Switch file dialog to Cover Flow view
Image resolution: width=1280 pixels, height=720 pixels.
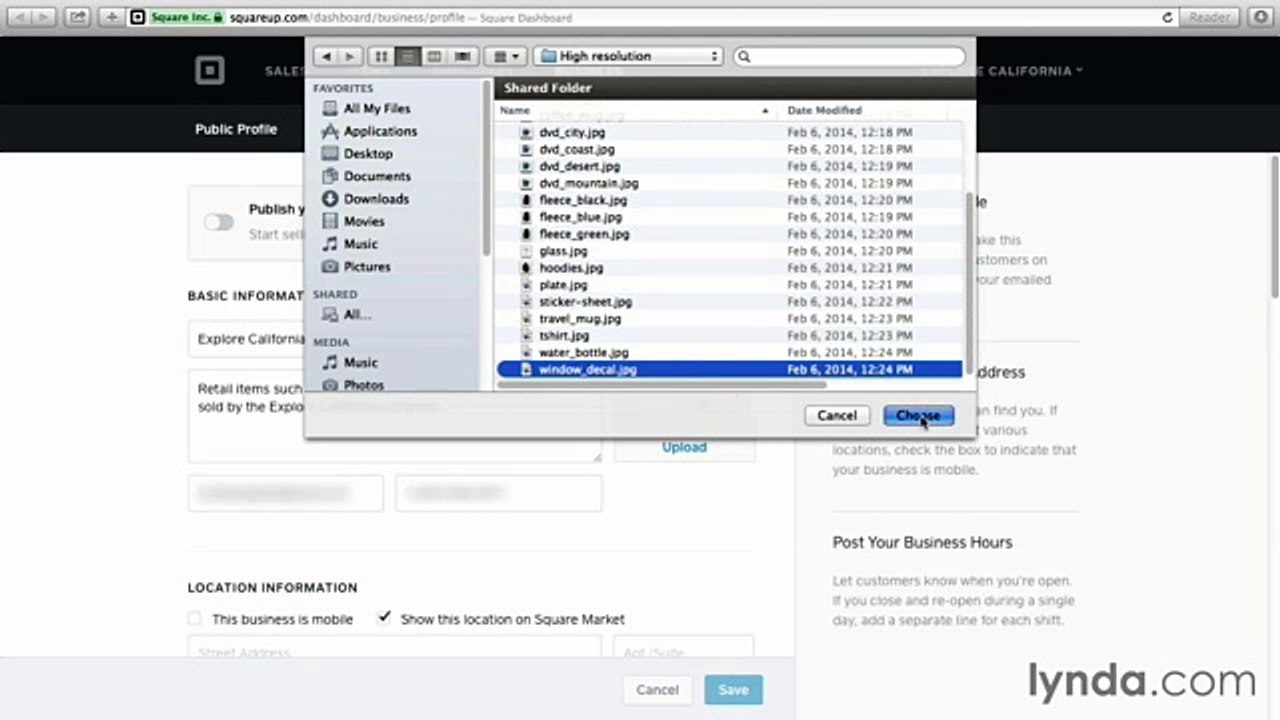pos(462,57)
